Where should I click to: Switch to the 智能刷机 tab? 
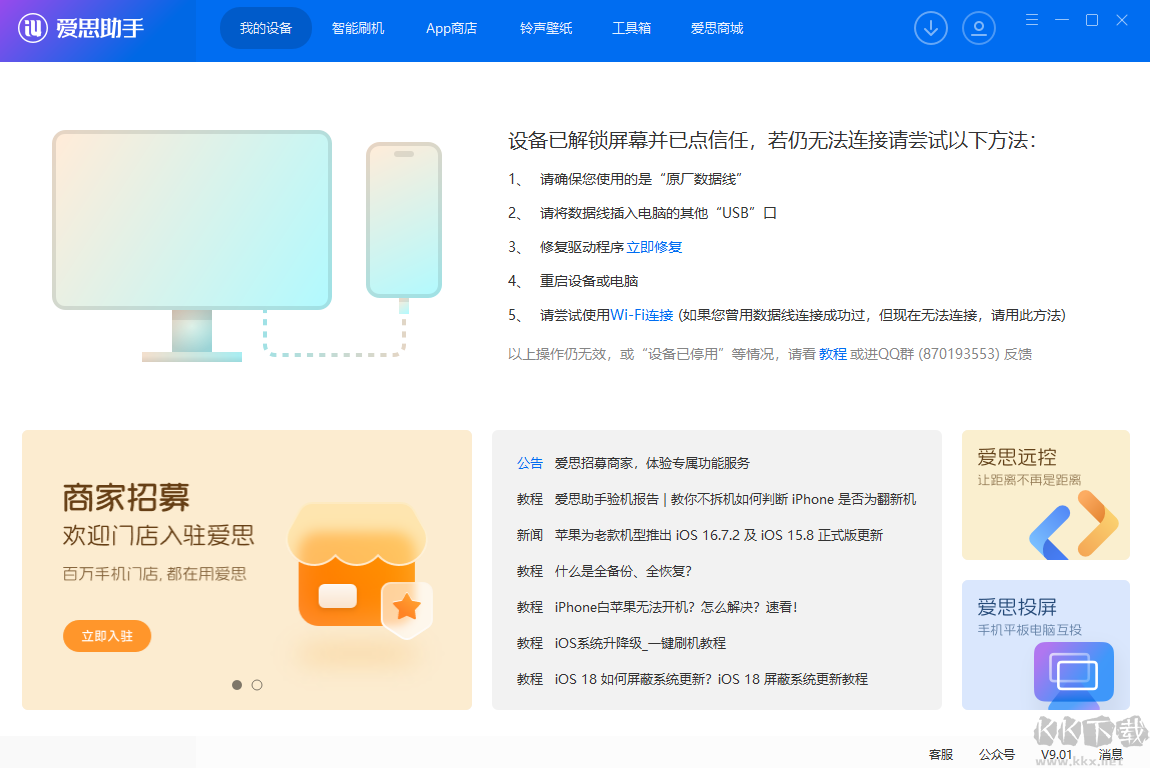coord(358,29)
